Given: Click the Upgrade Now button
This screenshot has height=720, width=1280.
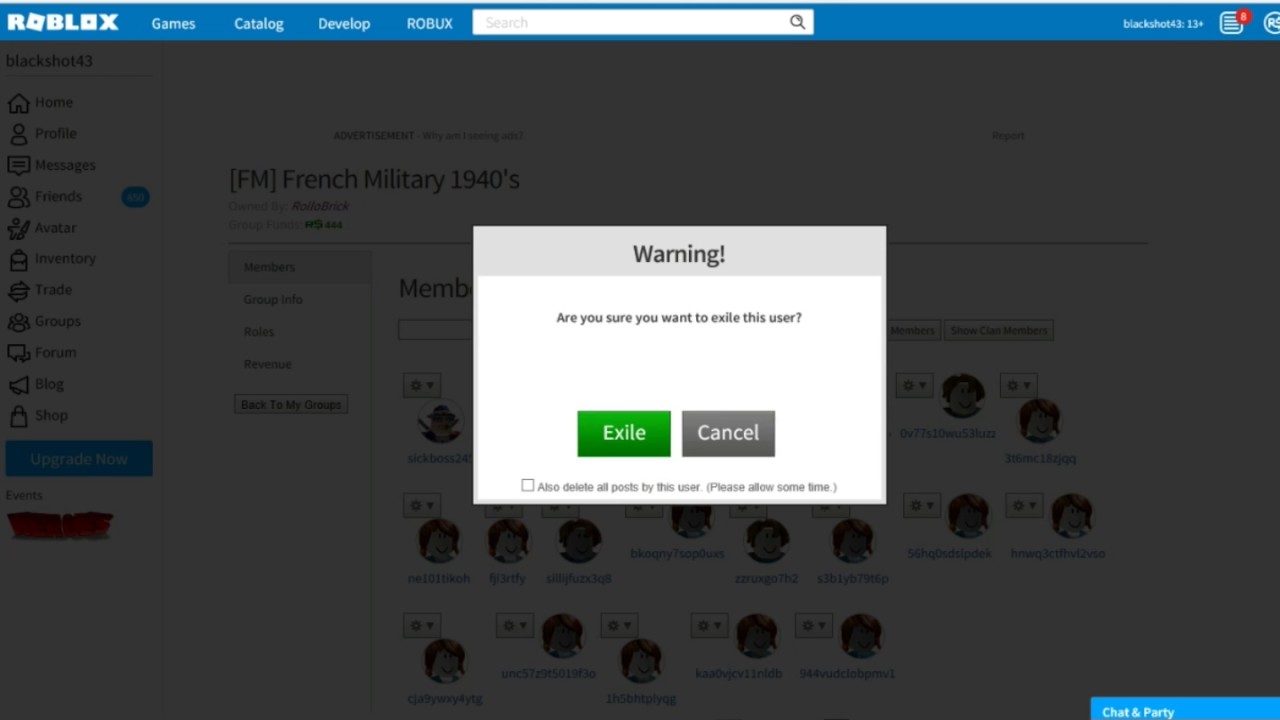Looking at the screenshot, I should click(x=79, y=459).
